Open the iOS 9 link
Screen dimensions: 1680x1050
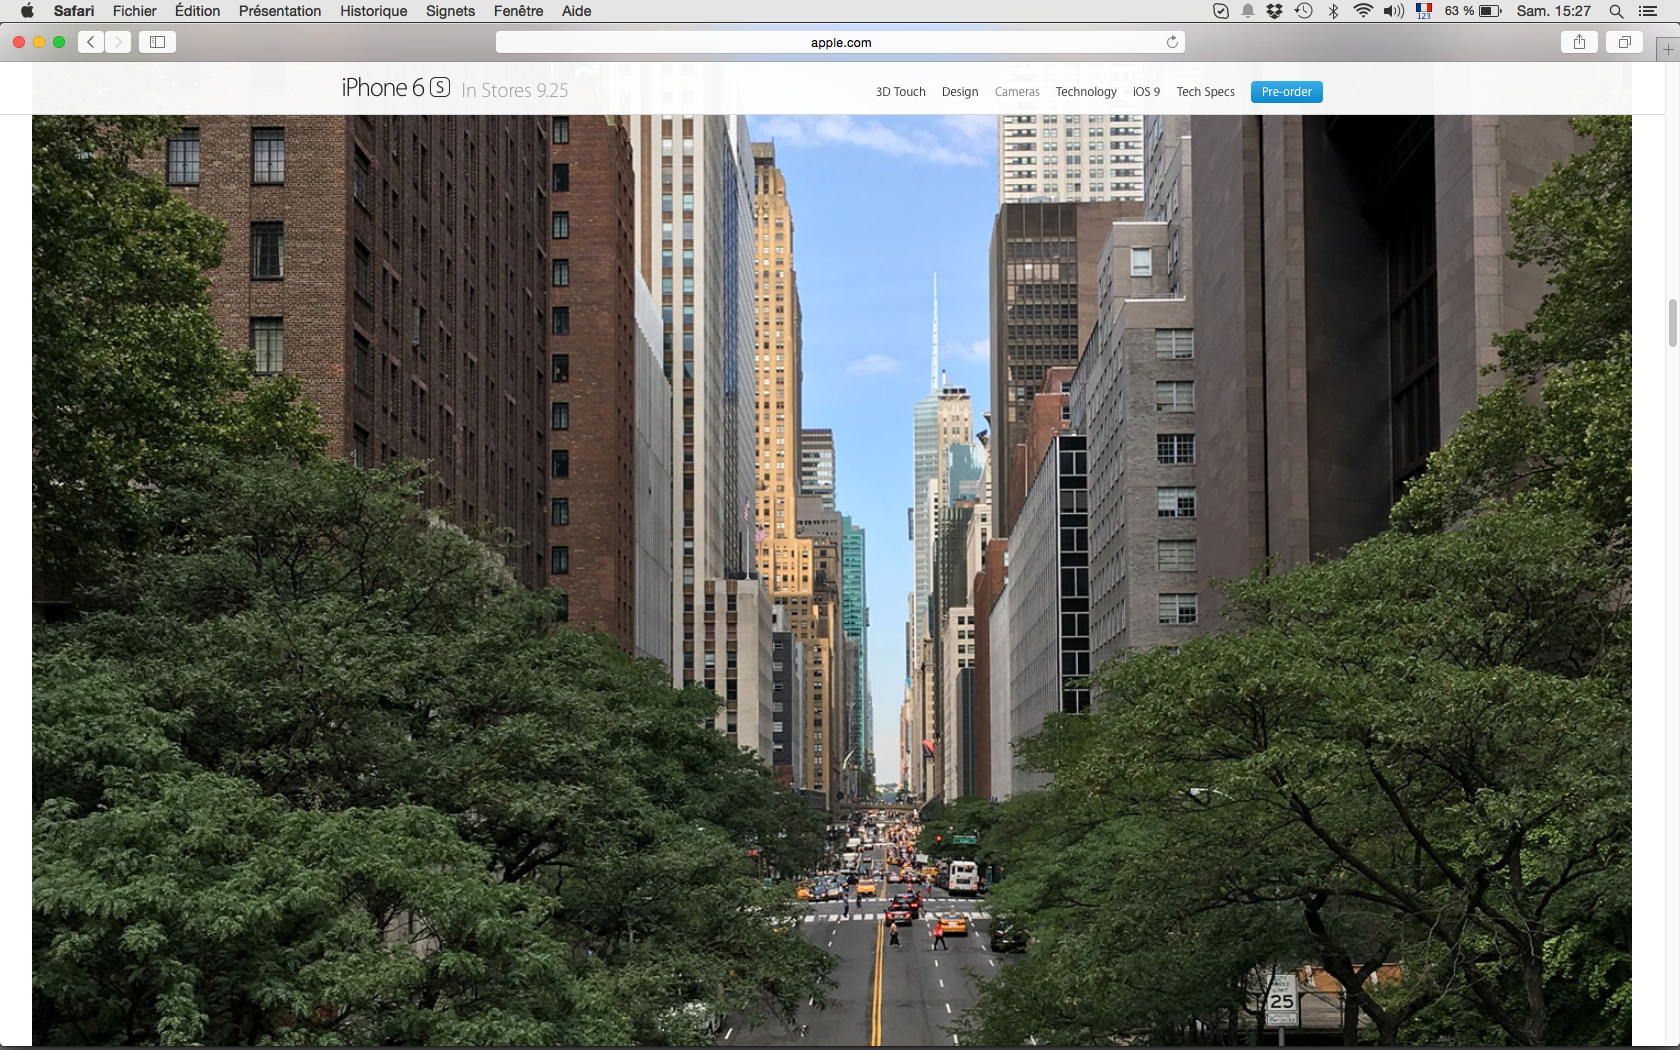(1146, 92)
